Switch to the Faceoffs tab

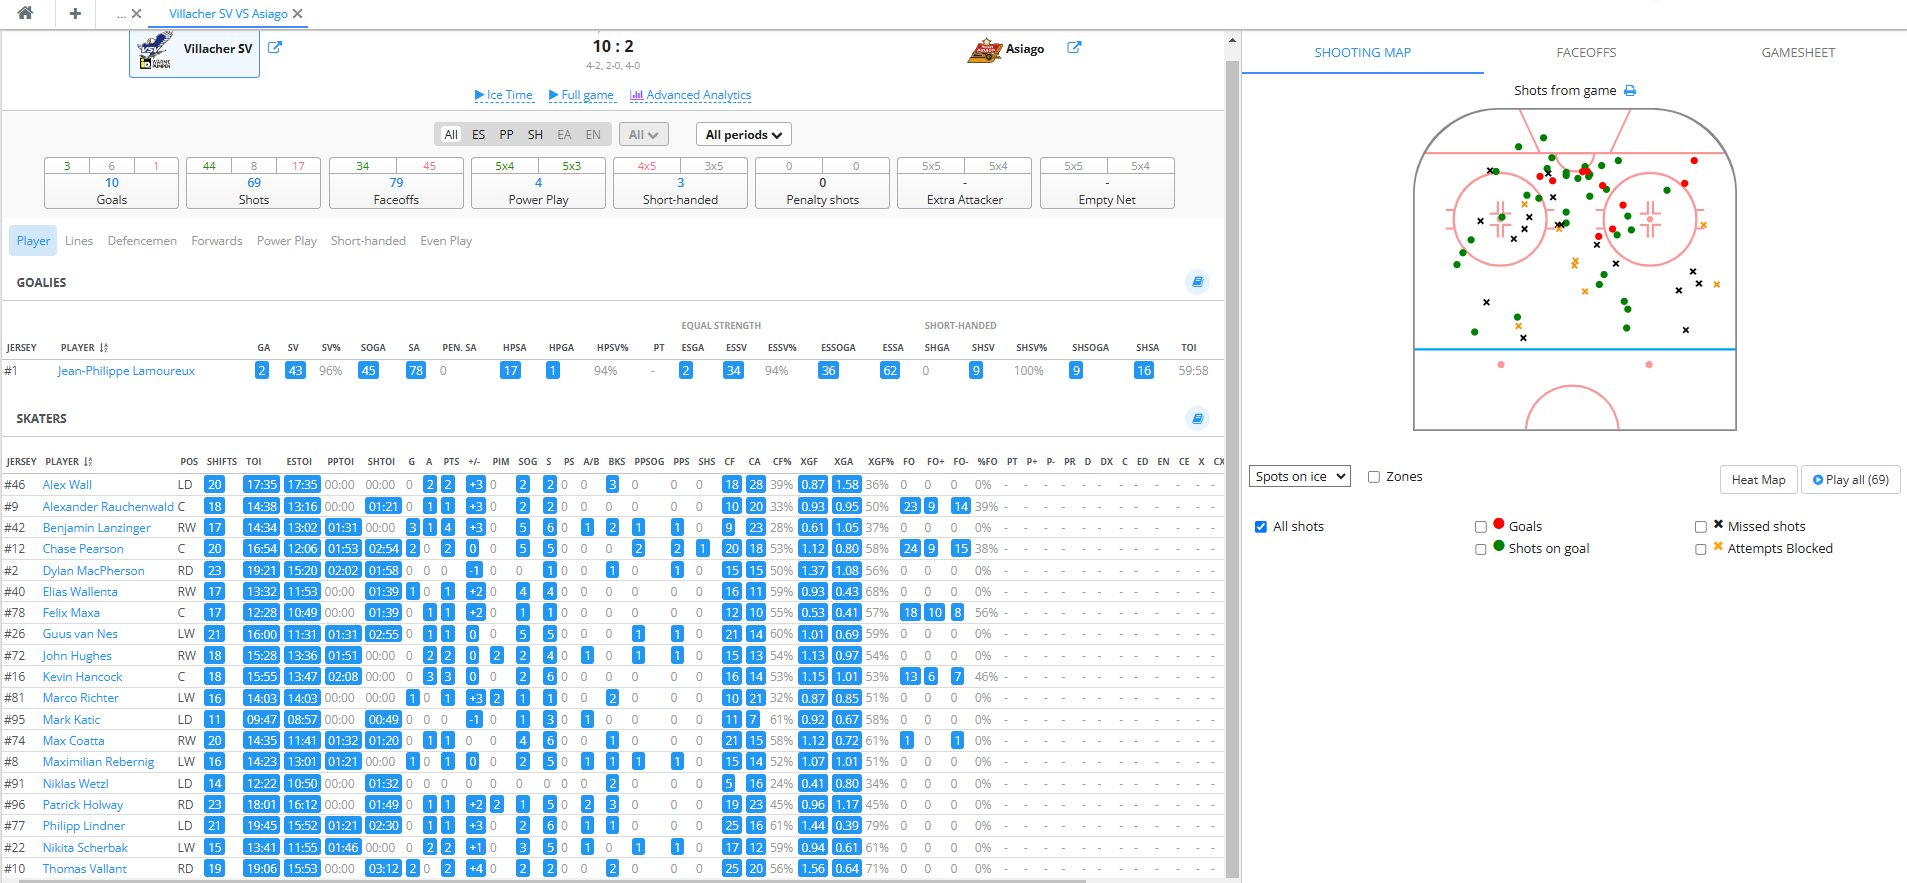click(x=1586, y=53)
